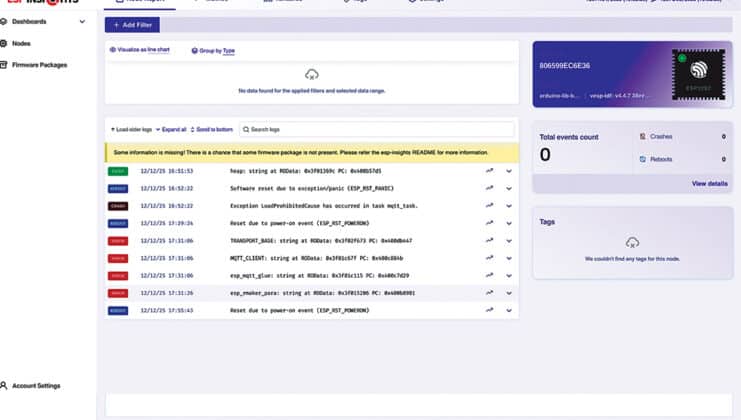
Task: Click the MQTT_CLIENT string message text
Action: click(x=317, y=258)
